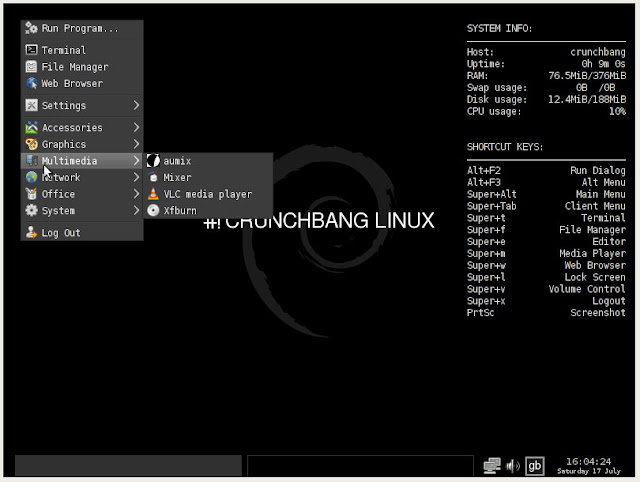
Task: Open File Manager menu entry
Action: coord(82,67)
